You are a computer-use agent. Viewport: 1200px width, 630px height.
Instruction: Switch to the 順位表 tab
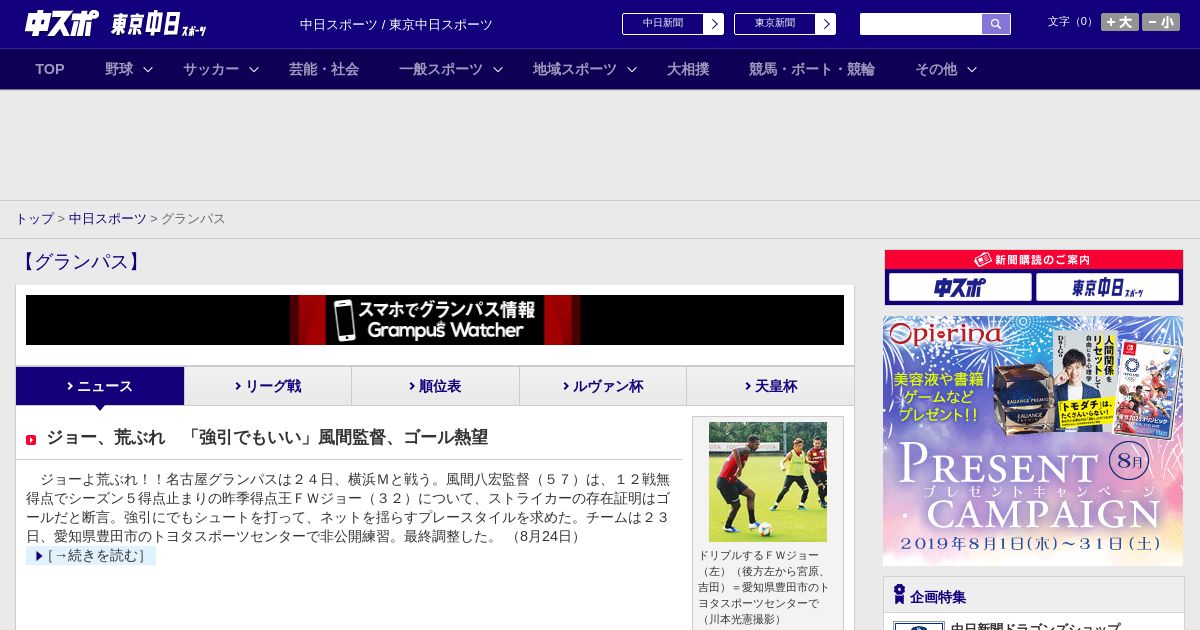435,386
